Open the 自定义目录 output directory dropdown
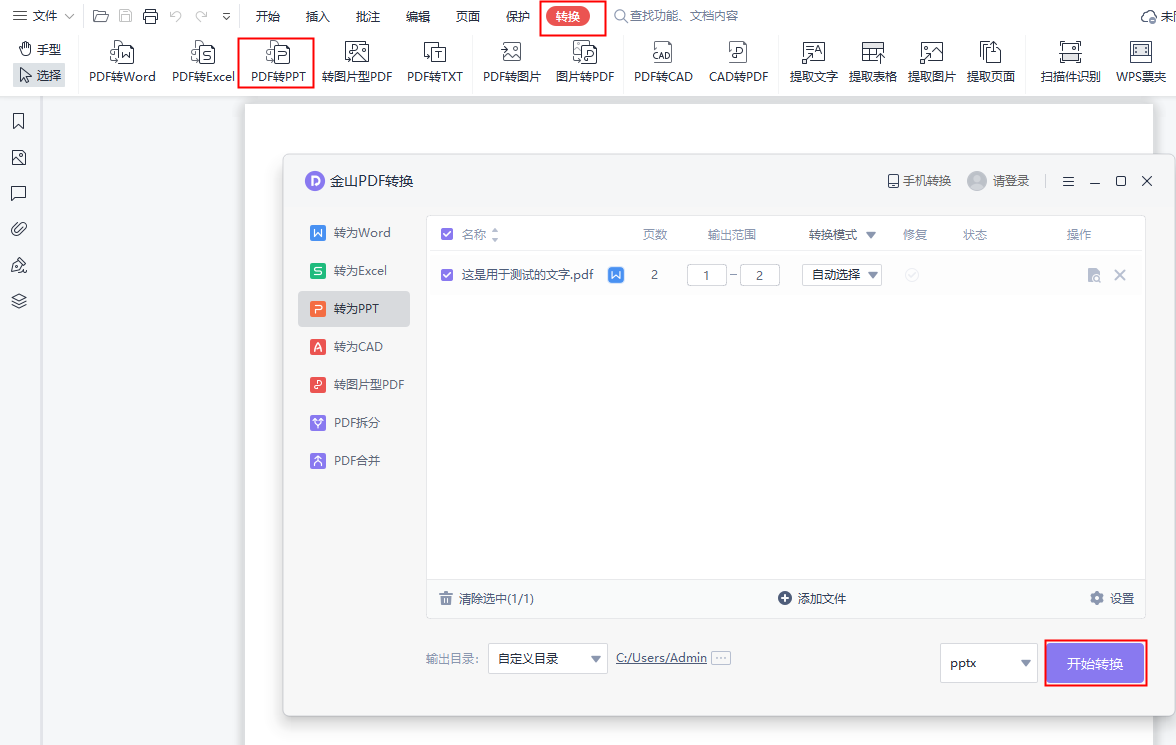This screenshot has height=745, width=1176. click(548, 659)
